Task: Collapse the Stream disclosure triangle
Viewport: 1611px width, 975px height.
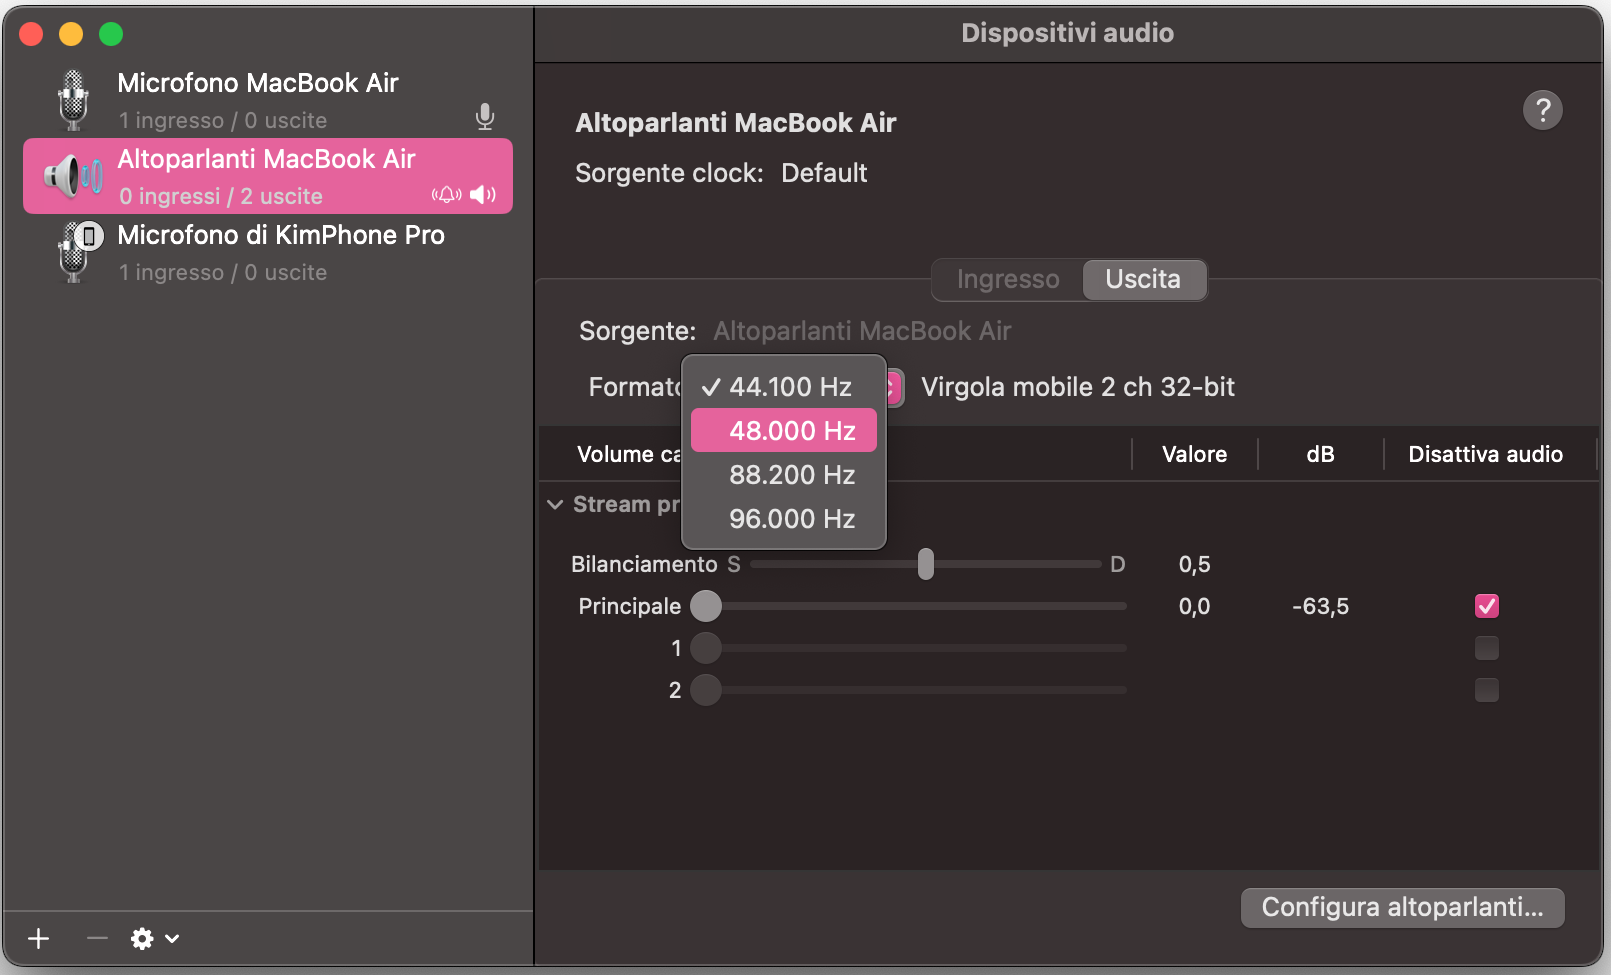Action: pos(557,504)
